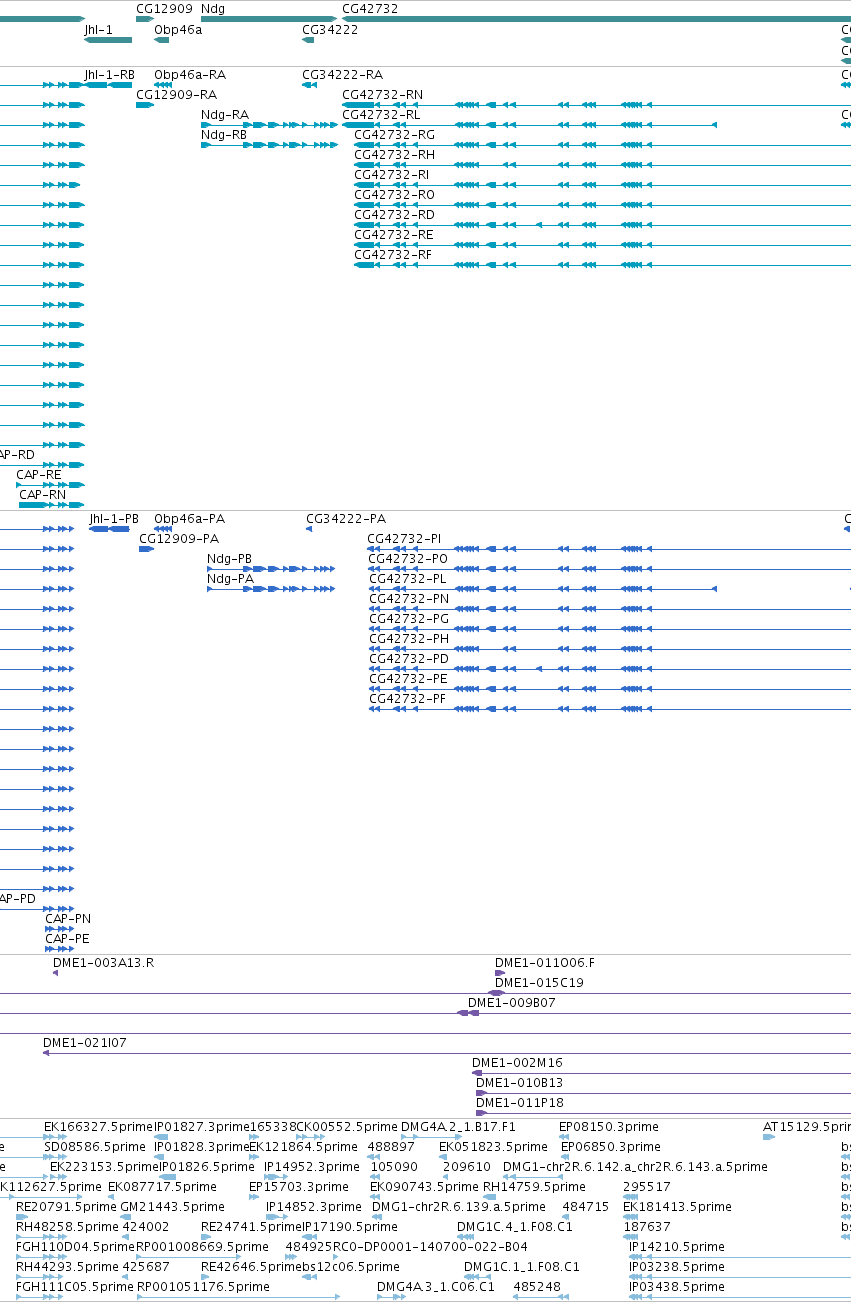Click the RE24741.5prime EST label
This screenshot has width=851, height=1302.
point(251,1227)
